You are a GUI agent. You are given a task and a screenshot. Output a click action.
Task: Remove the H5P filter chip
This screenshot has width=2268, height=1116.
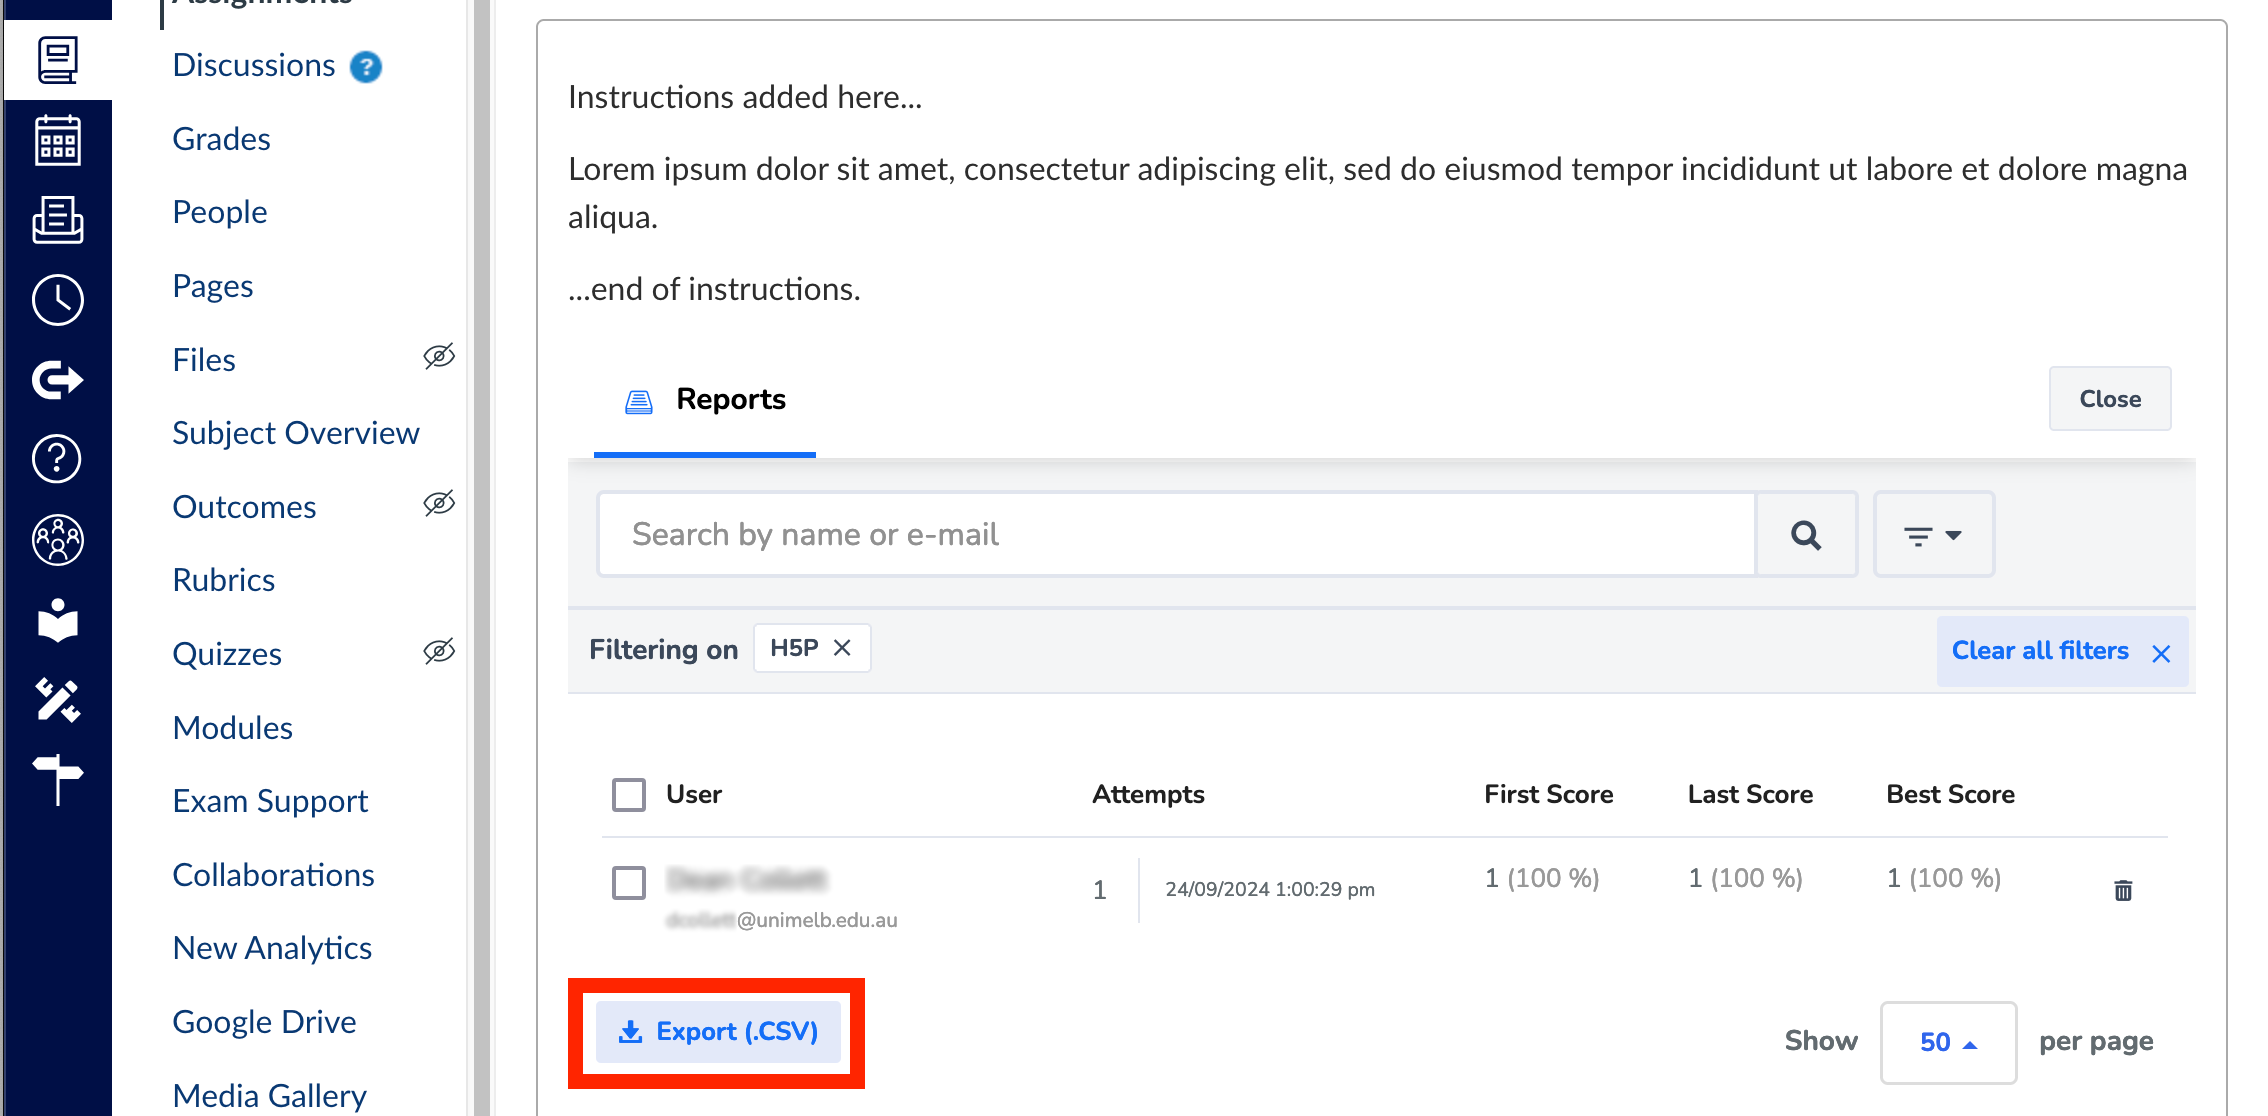tap(843, 648)
